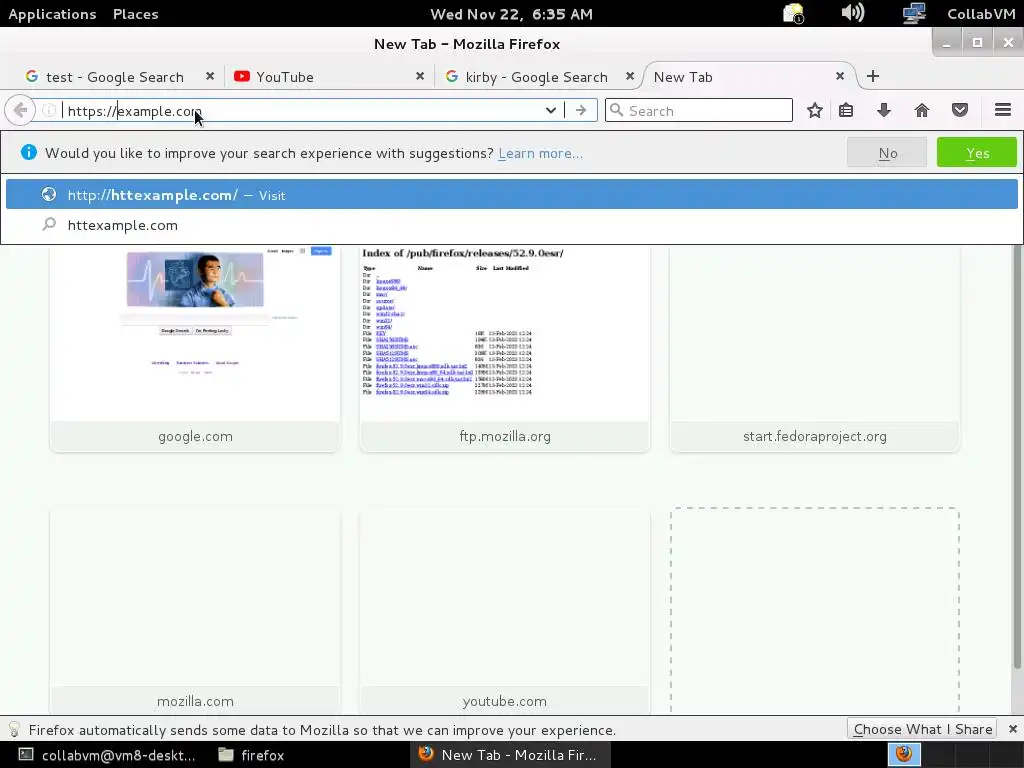
Task: Close the kirby - Google Search tab
Action: (630, 76)
